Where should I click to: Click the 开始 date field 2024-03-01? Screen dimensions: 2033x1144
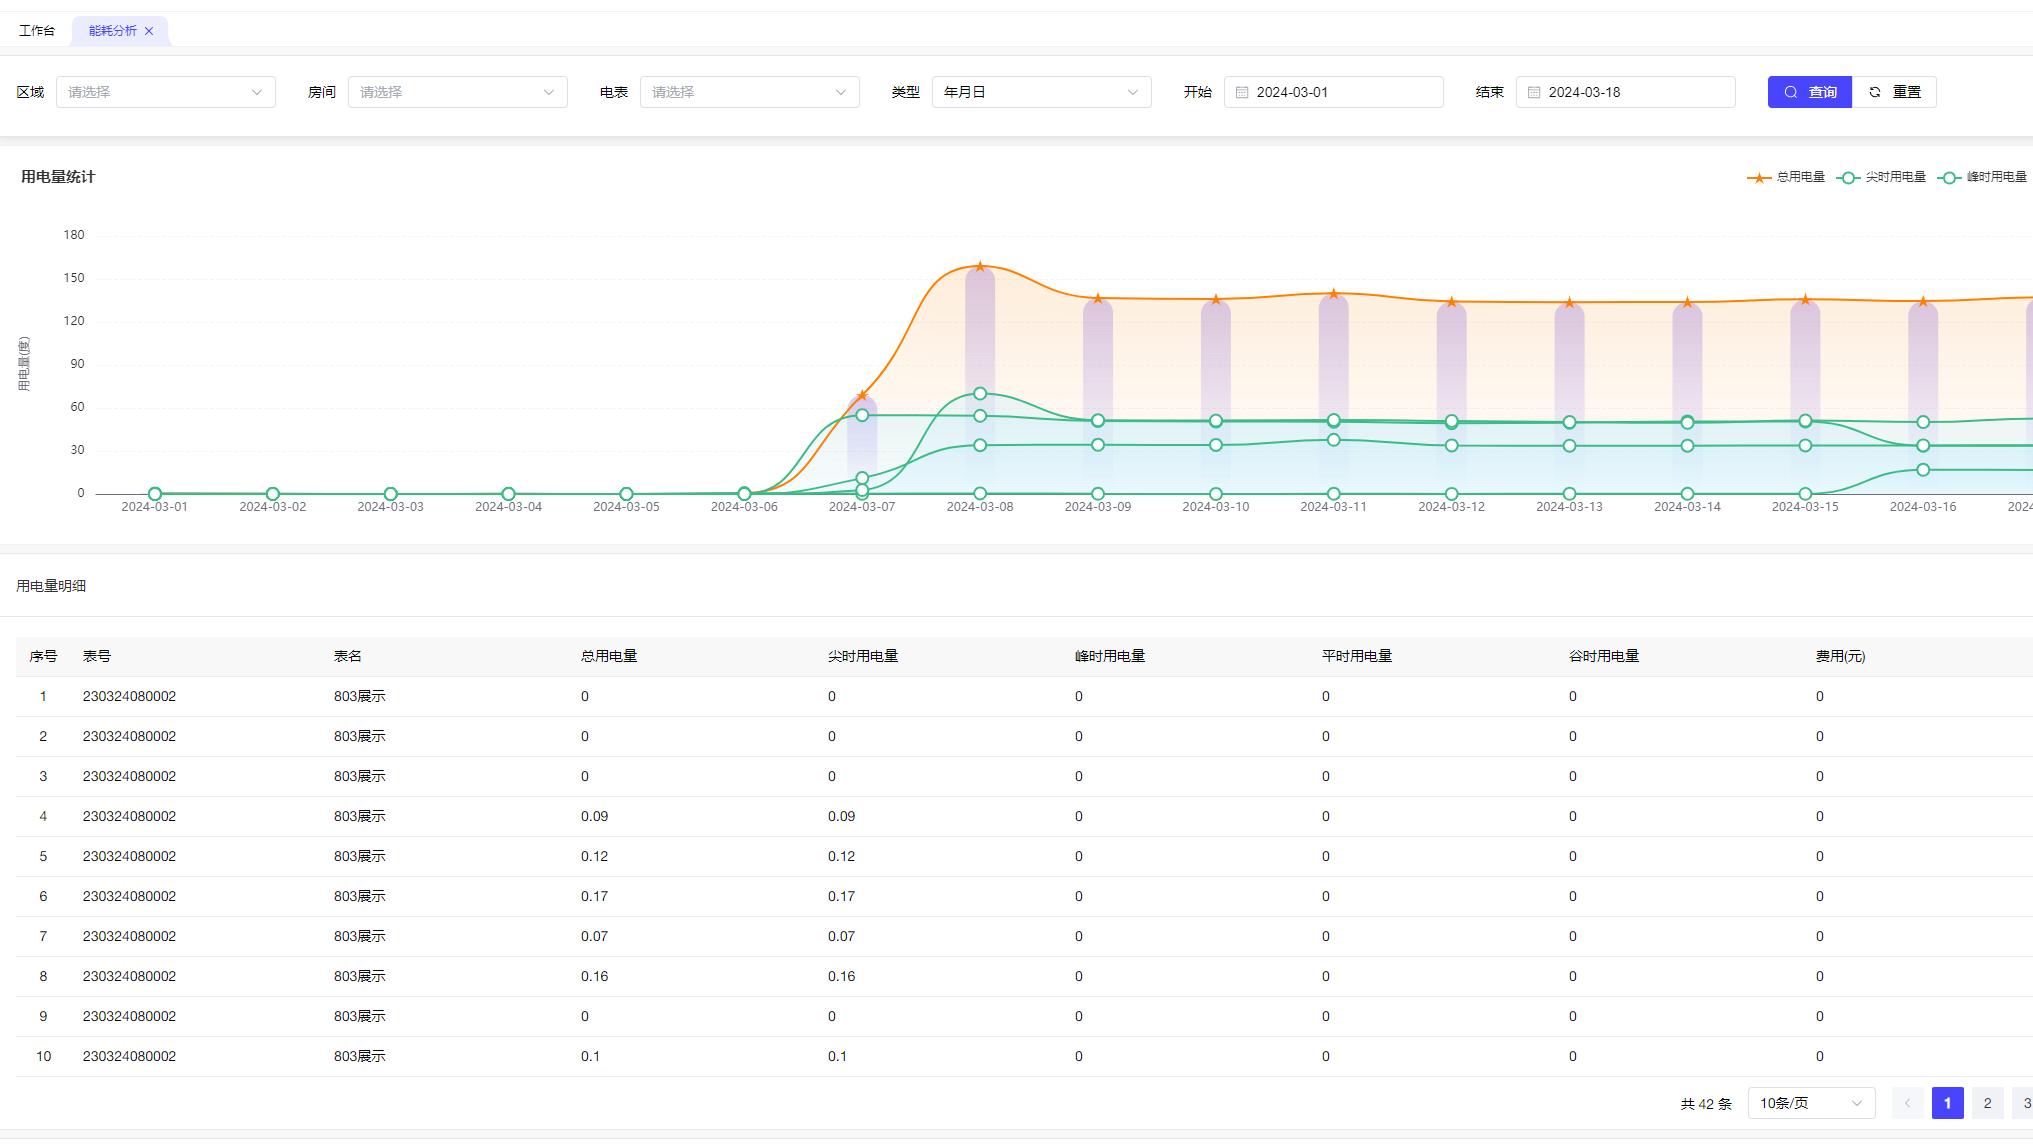(x=1334, y=92)
